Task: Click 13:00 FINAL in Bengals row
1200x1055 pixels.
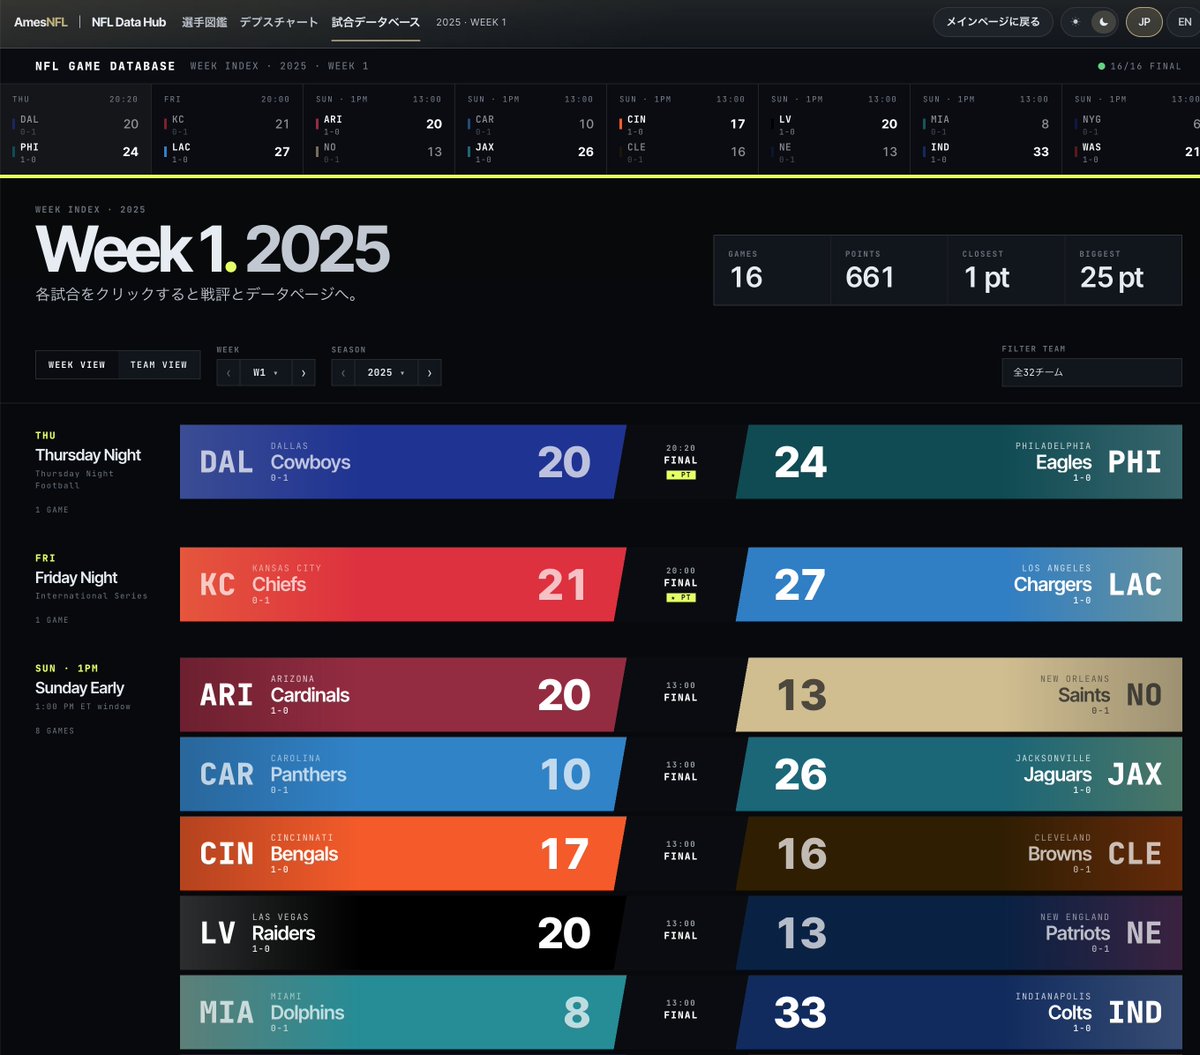Action: [681, 850]
